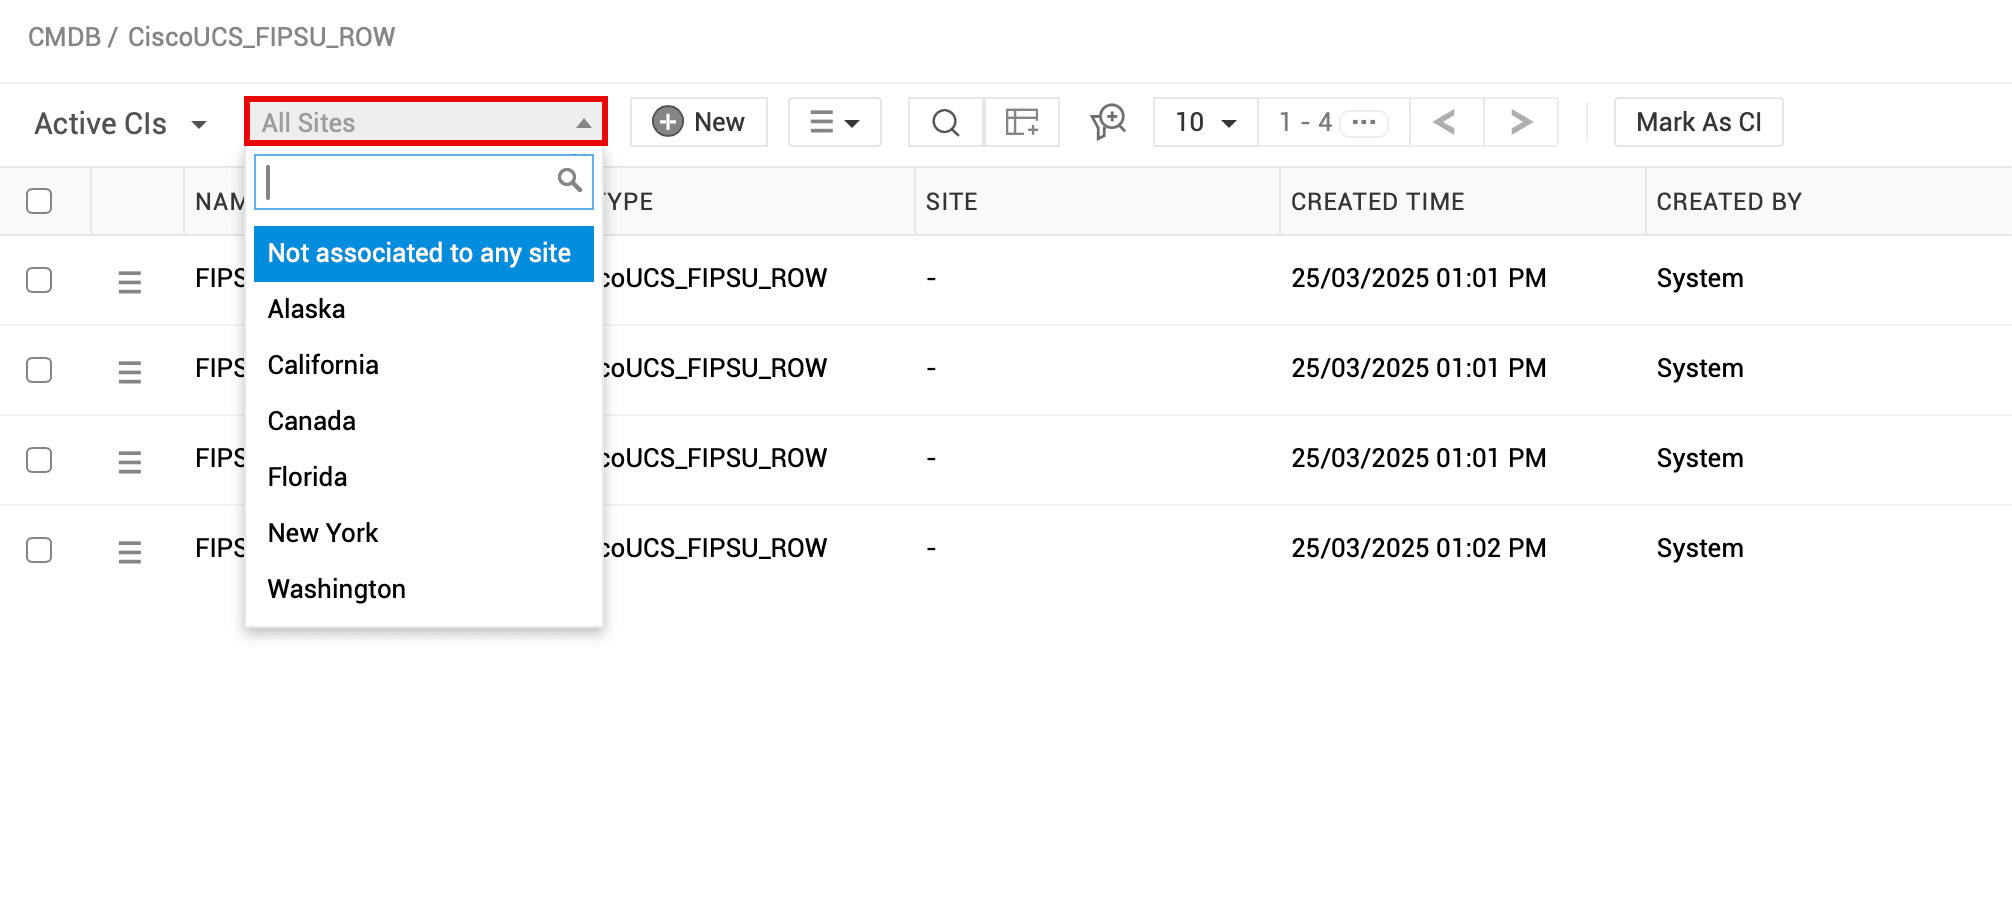Open the last row's hamburger actions menu

click(130, 551)
